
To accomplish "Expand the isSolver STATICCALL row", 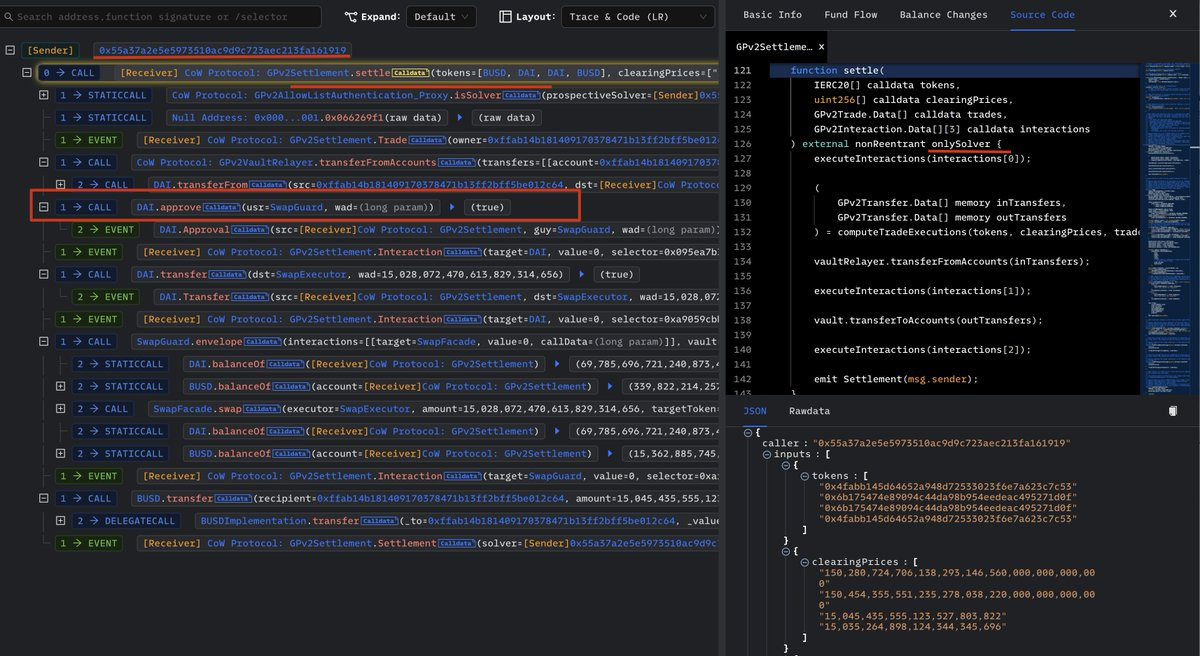I will (44, 95).
